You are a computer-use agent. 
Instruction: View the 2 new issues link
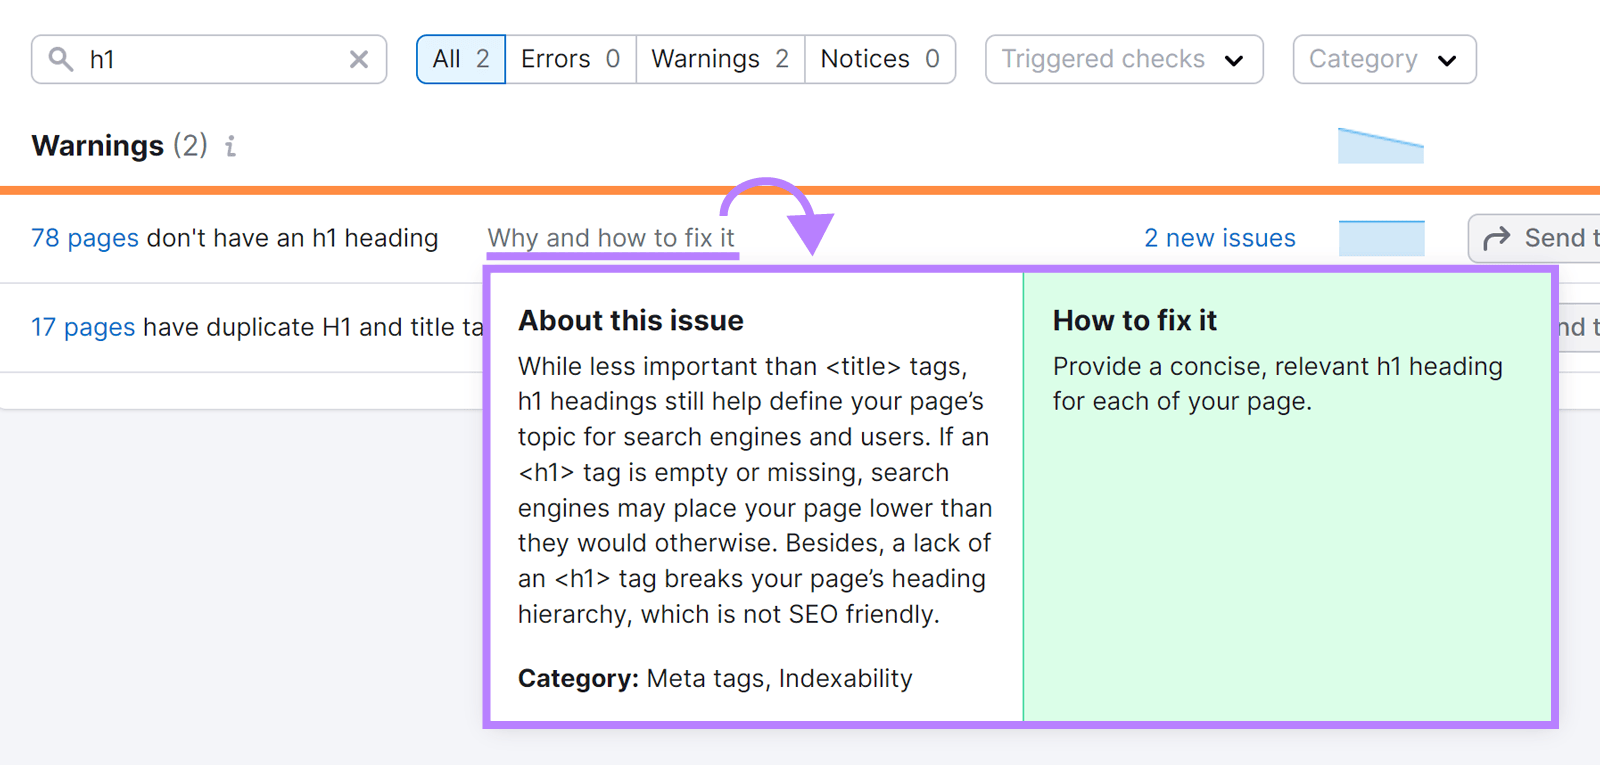(1220, 238)
